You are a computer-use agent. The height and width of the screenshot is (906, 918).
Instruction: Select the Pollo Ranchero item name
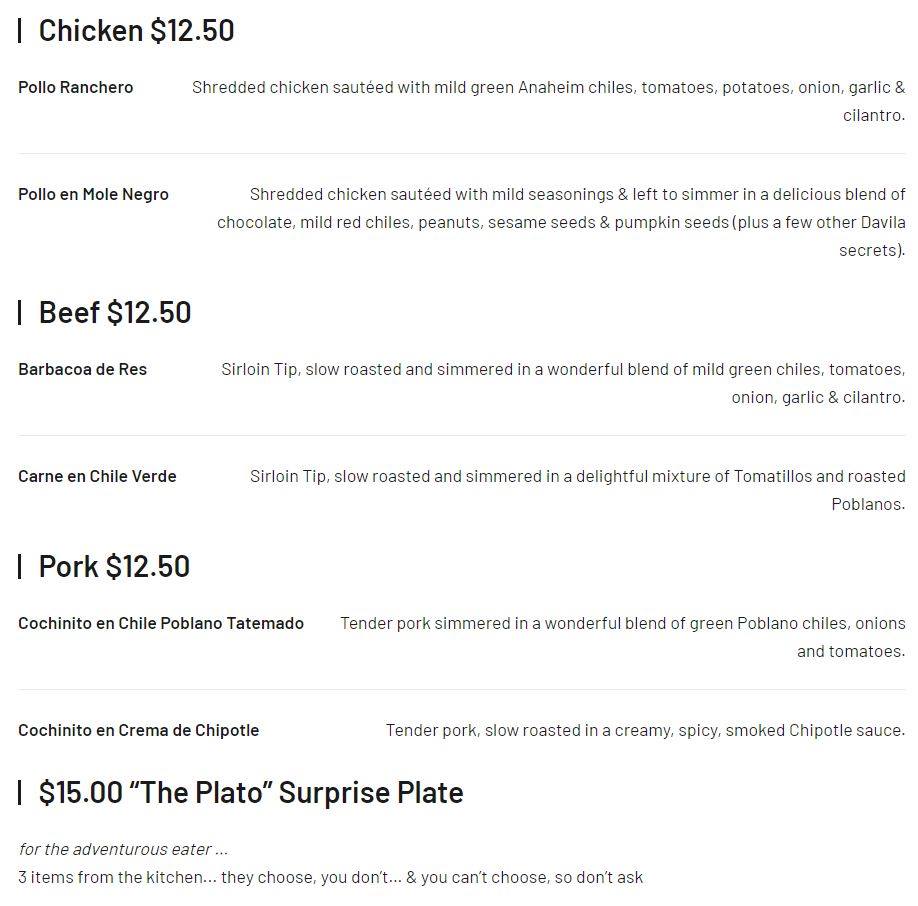pos(75,87)
